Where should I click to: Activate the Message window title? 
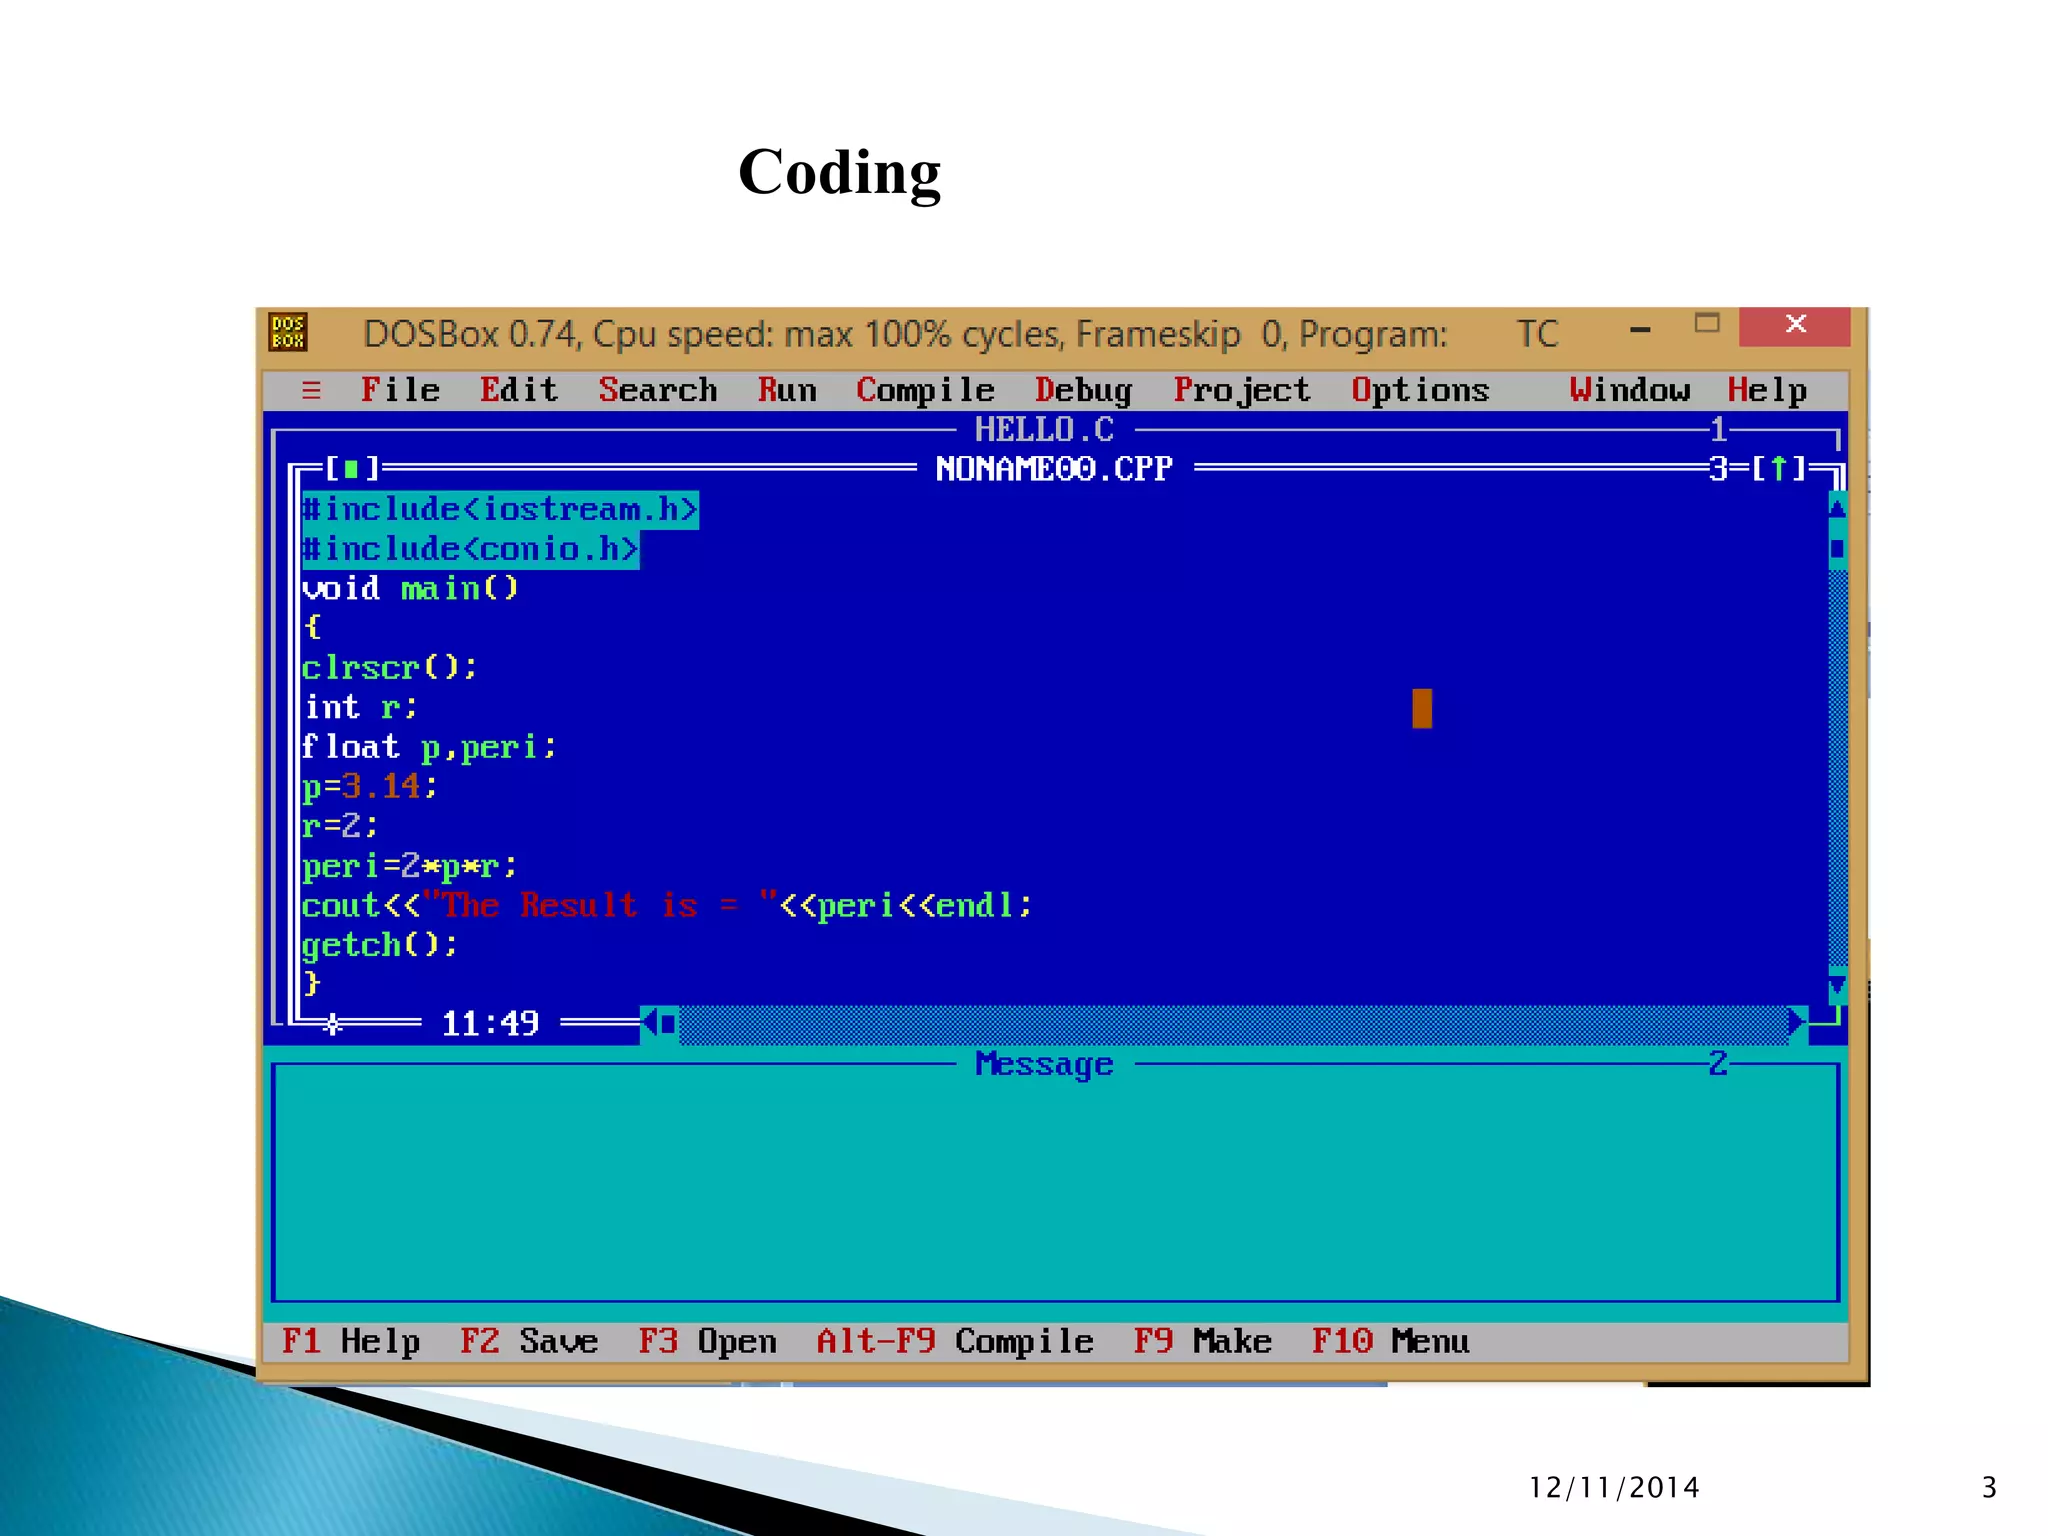tap(1044, 1064)
